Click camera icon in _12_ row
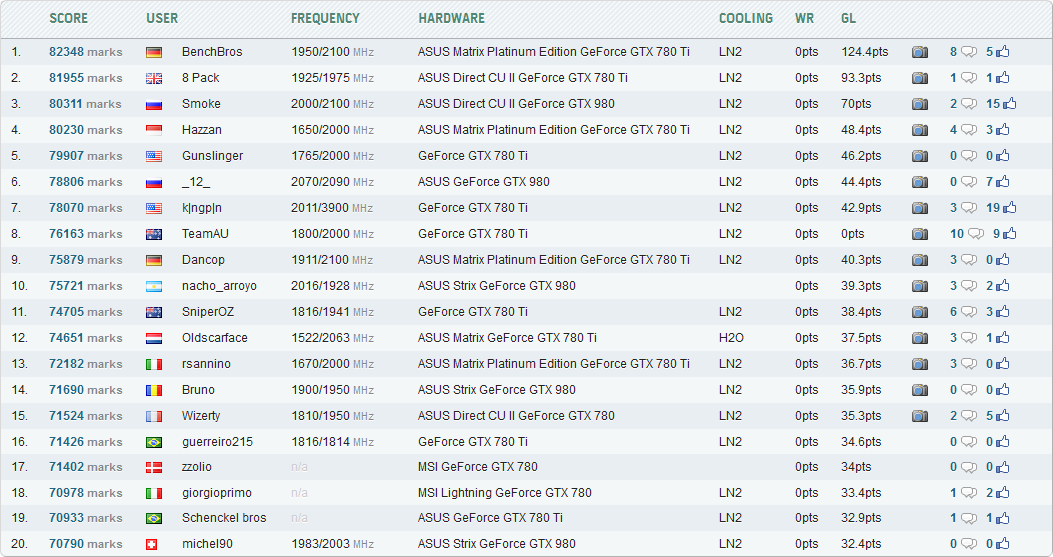Image resolution: width=1053 pixels, height=557 pixels. (x=920, y=182)
